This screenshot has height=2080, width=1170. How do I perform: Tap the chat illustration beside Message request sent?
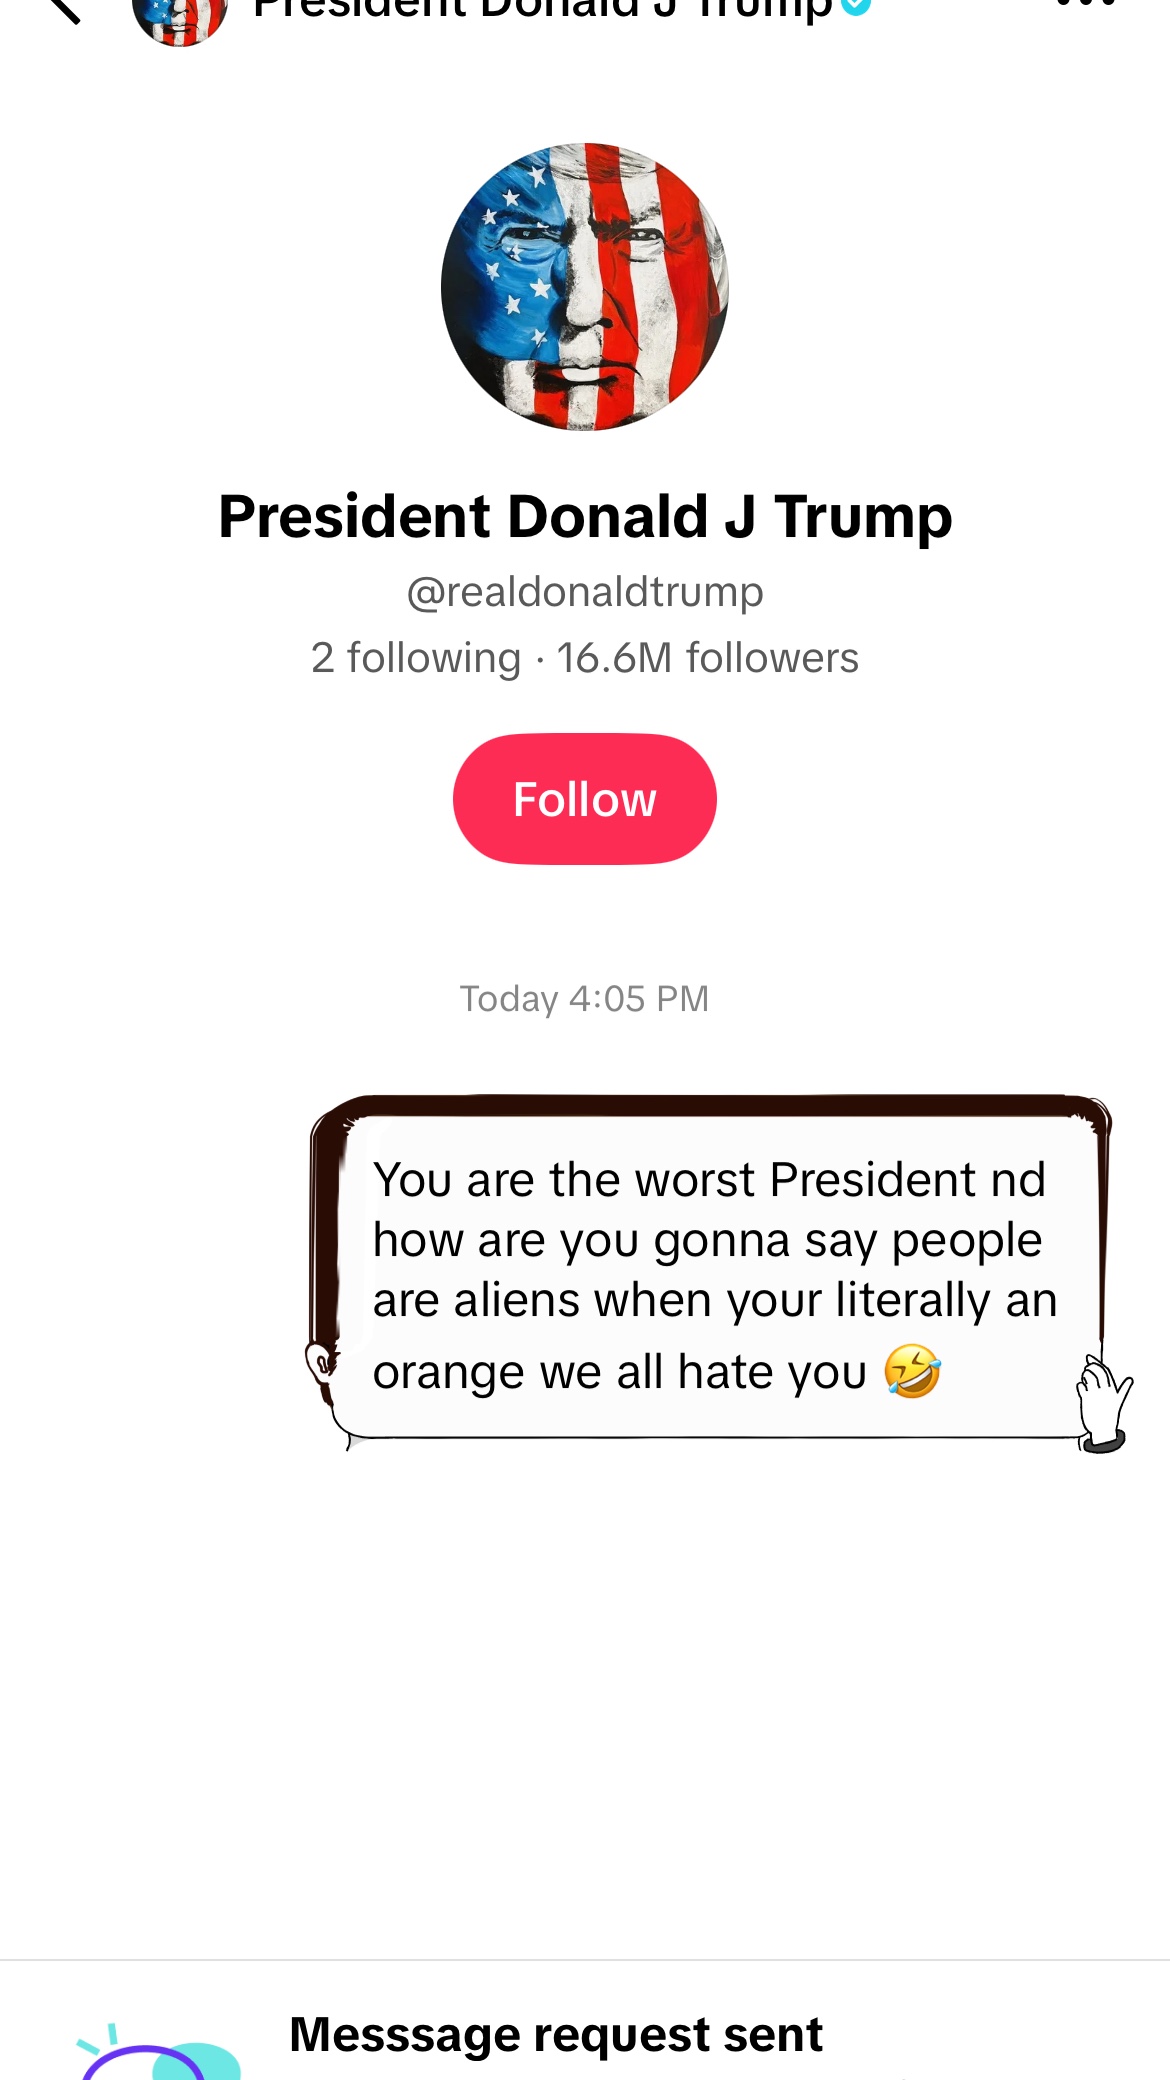(x=160, y=2052)
